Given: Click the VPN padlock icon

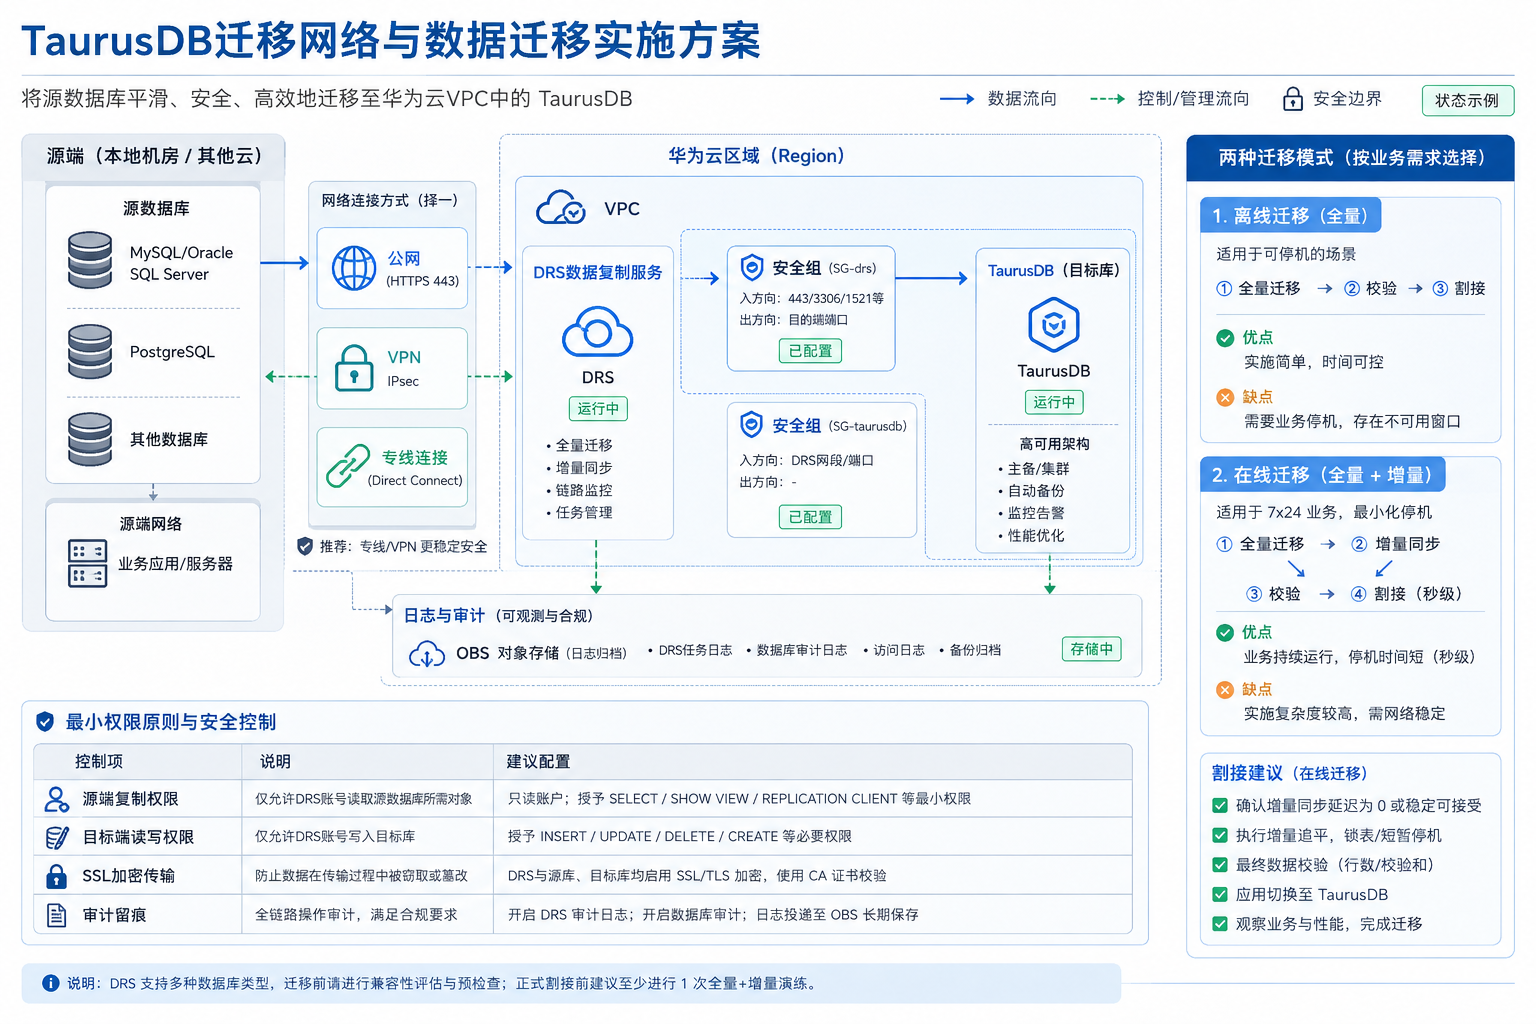Looking at the screenshot, I should pos(354,368).
